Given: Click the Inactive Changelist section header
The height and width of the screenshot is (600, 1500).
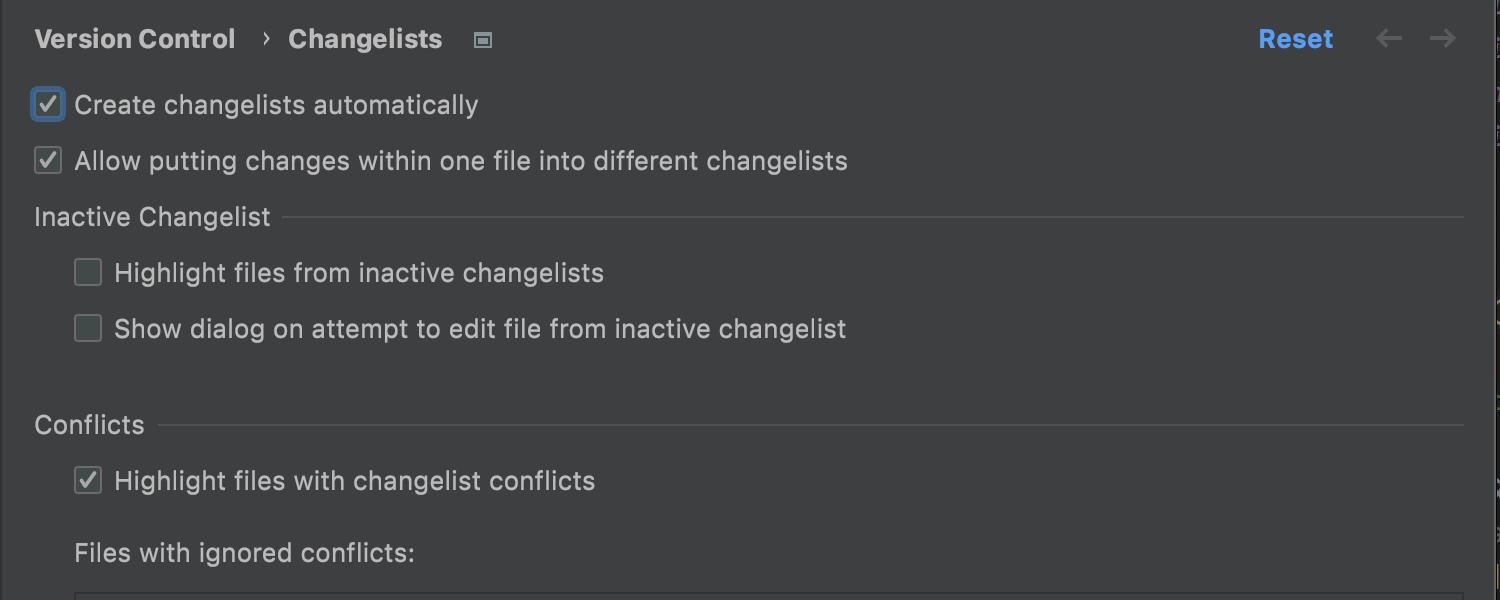Looking at the screenshot, I should [152, 217].
